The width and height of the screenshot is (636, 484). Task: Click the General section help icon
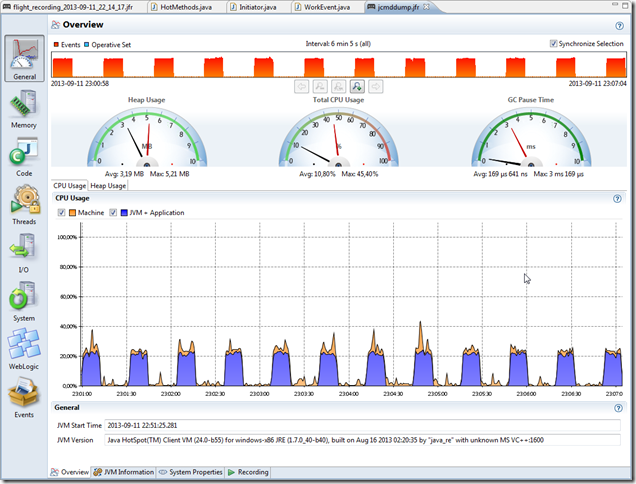pos(618,408)
